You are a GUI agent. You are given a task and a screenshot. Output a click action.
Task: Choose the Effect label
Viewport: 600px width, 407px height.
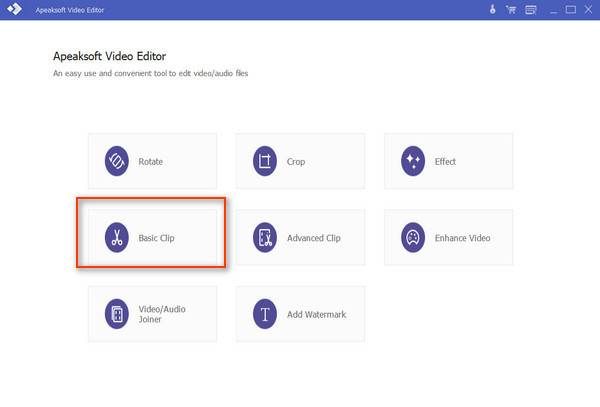(x=445, y=161)
